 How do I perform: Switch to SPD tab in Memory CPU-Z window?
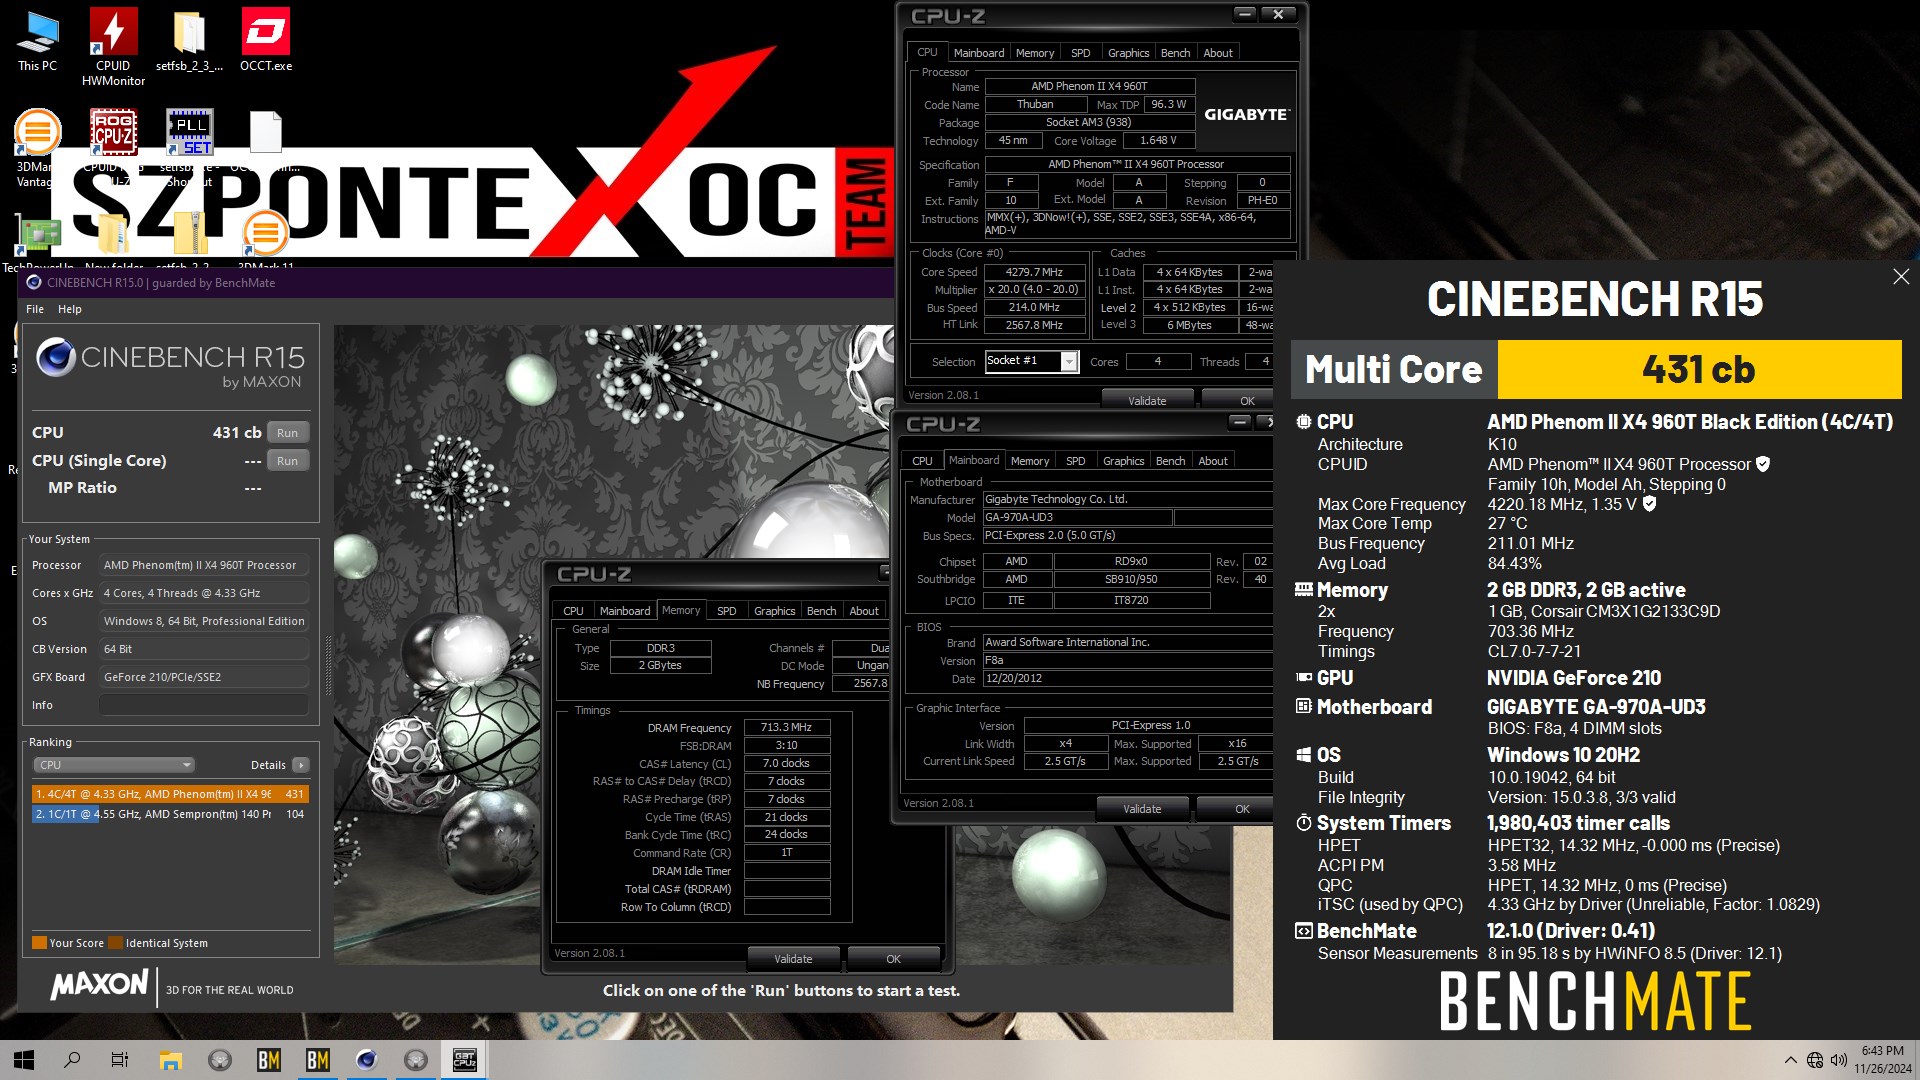point(727,611)
